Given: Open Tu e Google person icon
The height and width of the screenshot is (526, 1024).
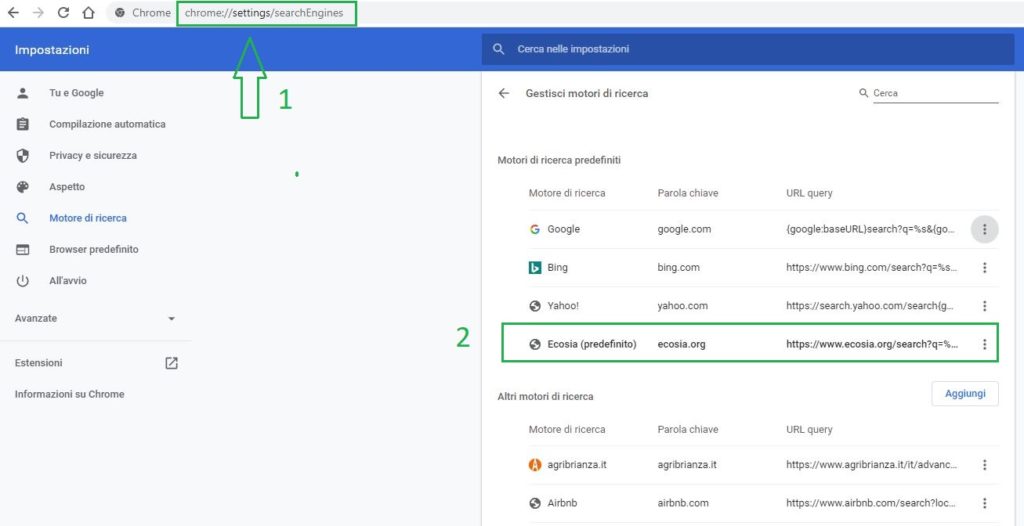Looking at the screenshot, I should coord(23,93).
